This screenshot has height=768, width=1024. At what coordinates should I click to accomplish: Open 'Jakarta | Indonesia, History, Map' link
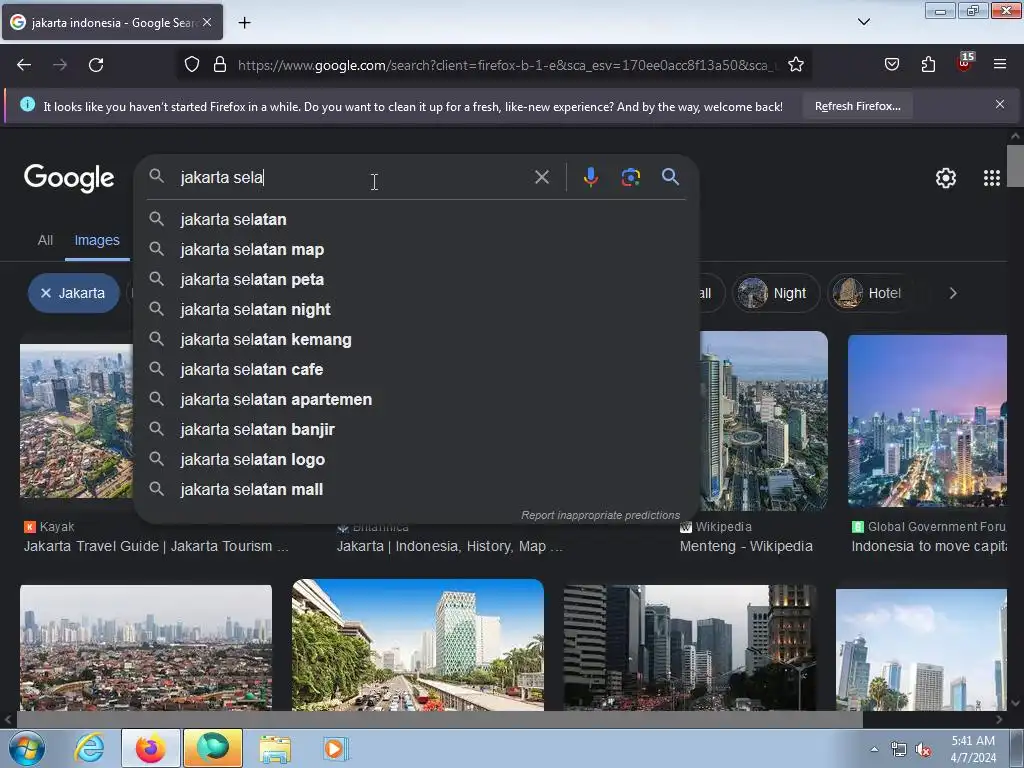(x=450, y=546)
